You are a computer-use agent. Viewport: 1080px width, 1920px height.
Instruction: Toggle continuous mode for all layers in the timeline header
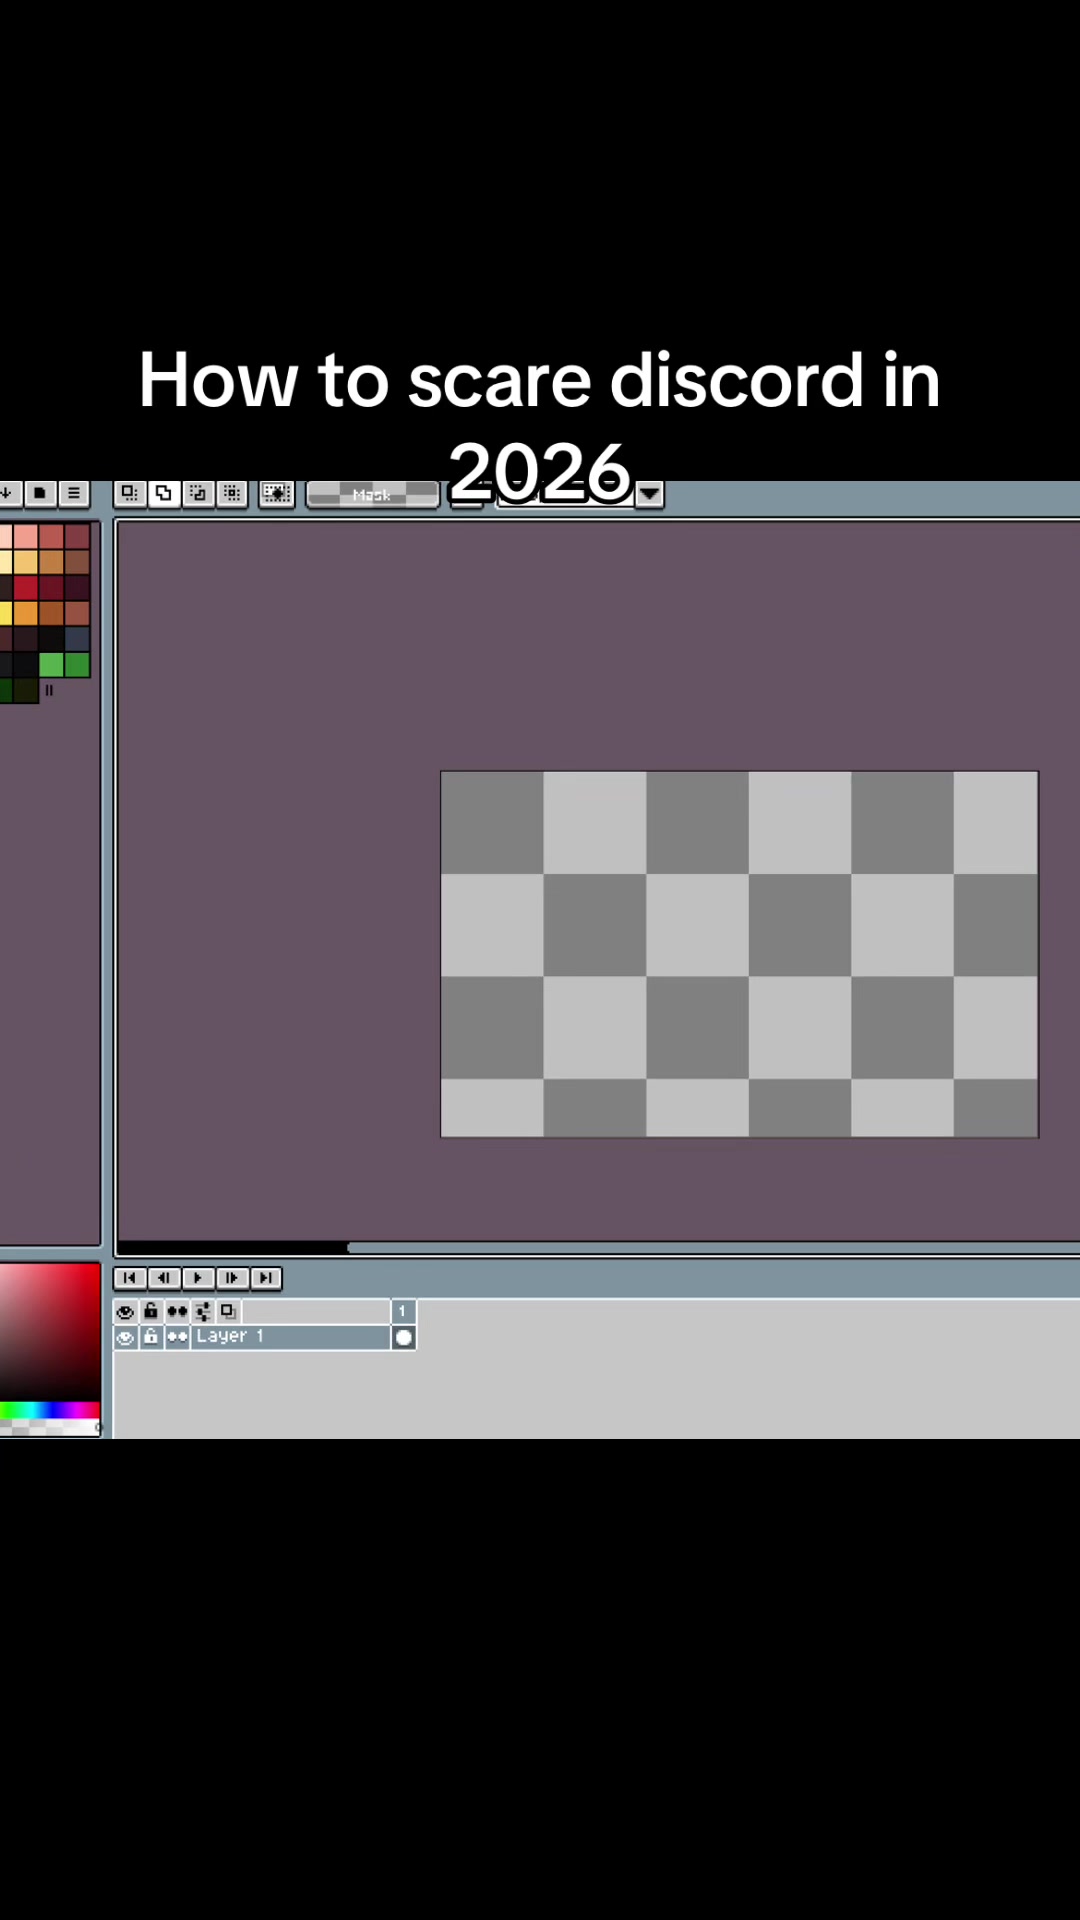(x=177, y=1311)
